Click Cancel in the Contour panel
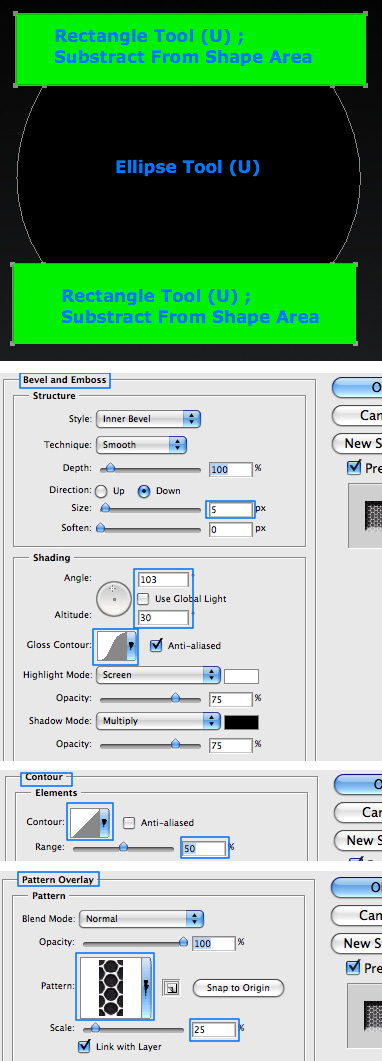382x1061 pixels. click(x=357, y=812)
